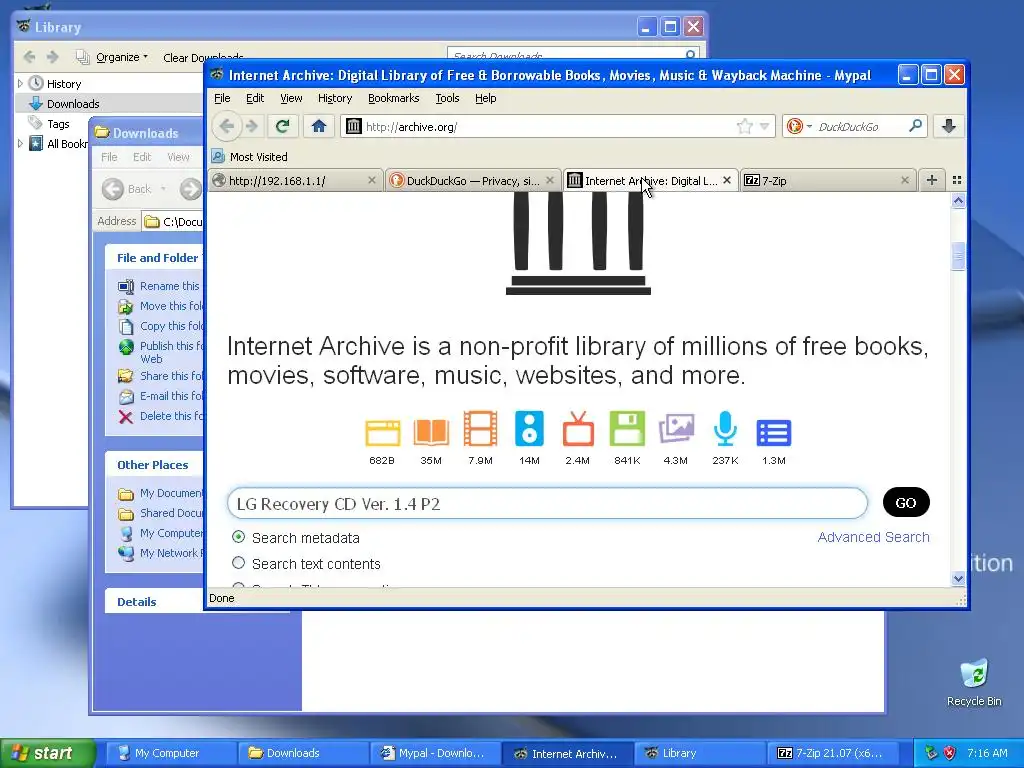Open the Recycle Bin on desktop
The height and width of the screenshot is (768, 1024).
(974, 682)
